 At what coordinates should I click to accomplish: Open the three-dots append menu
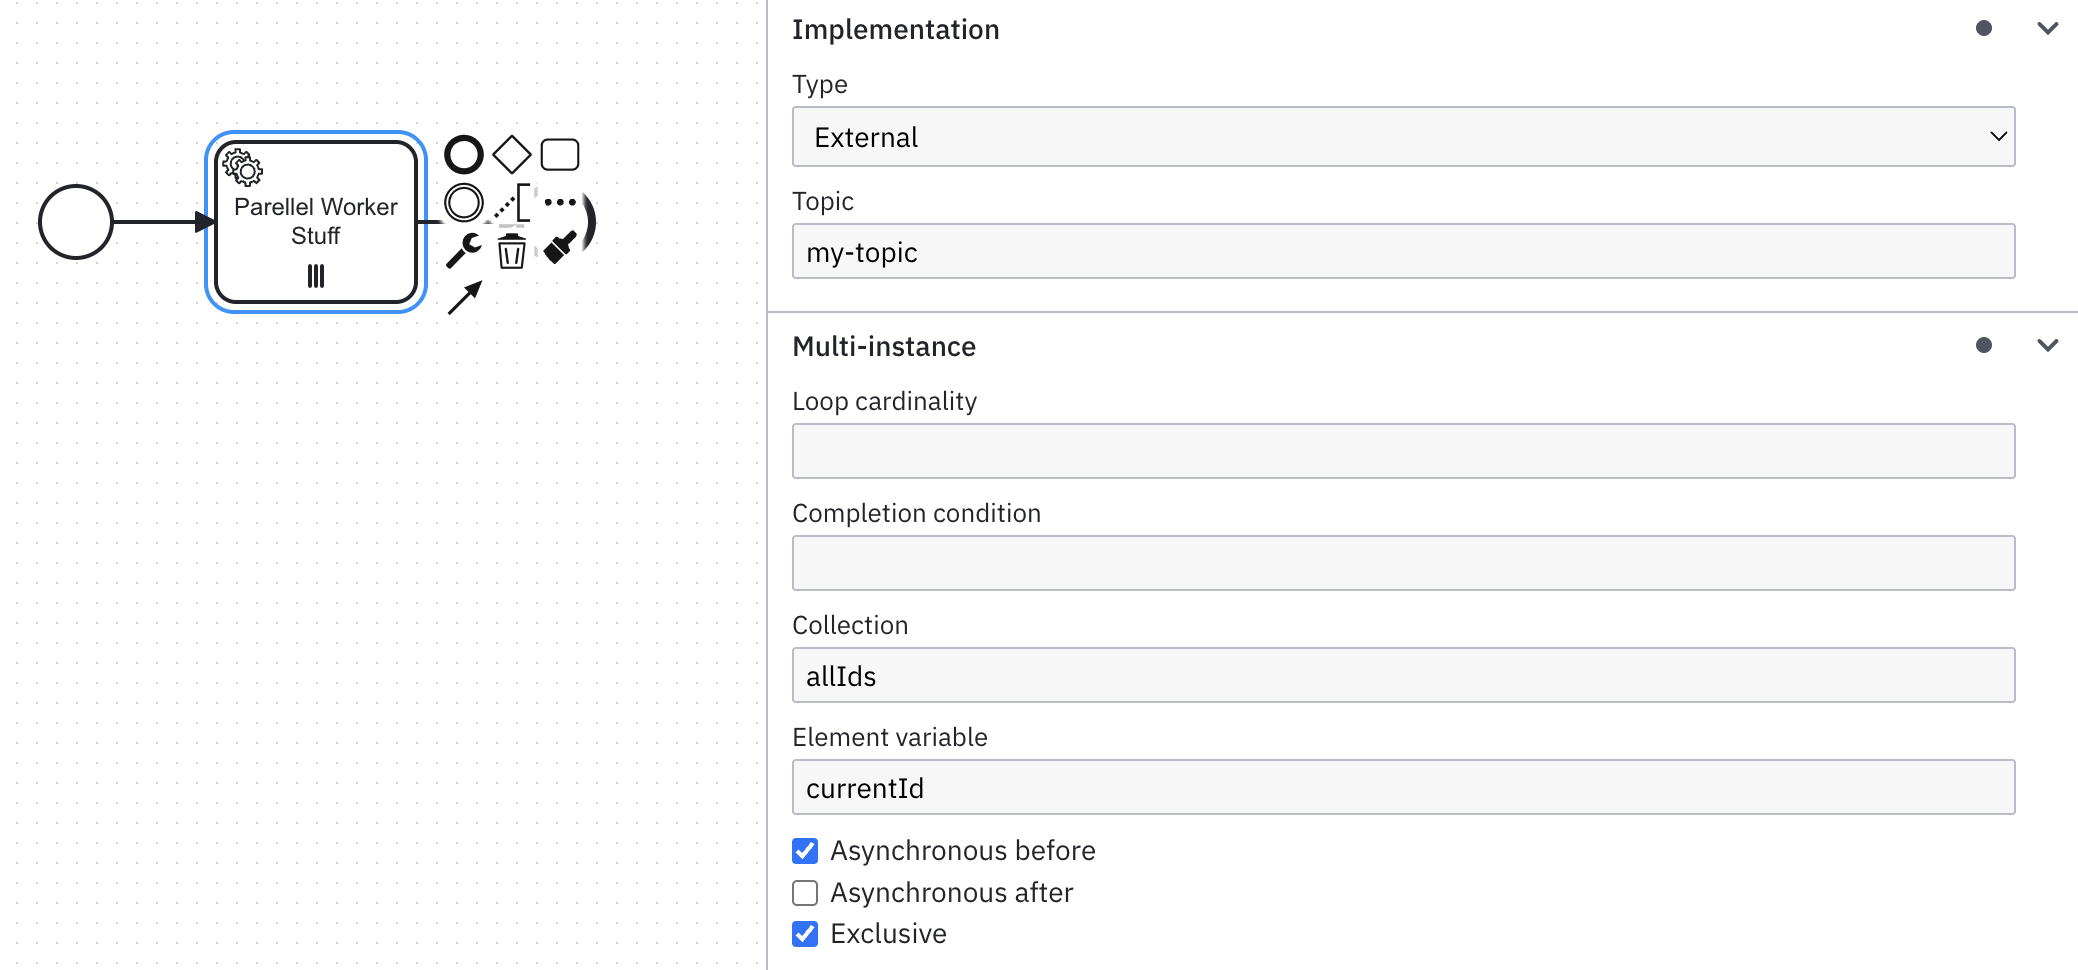pos(559,203)
